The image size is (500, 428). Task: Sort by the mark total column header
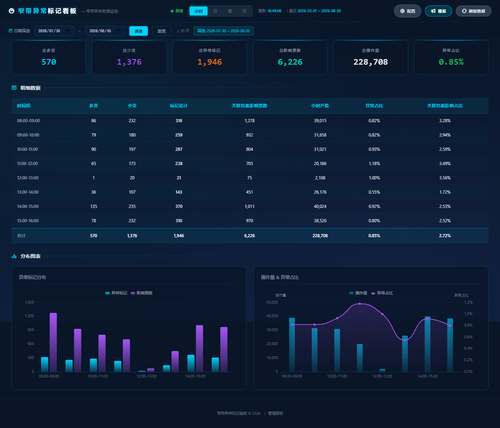(x=179, y=106)
